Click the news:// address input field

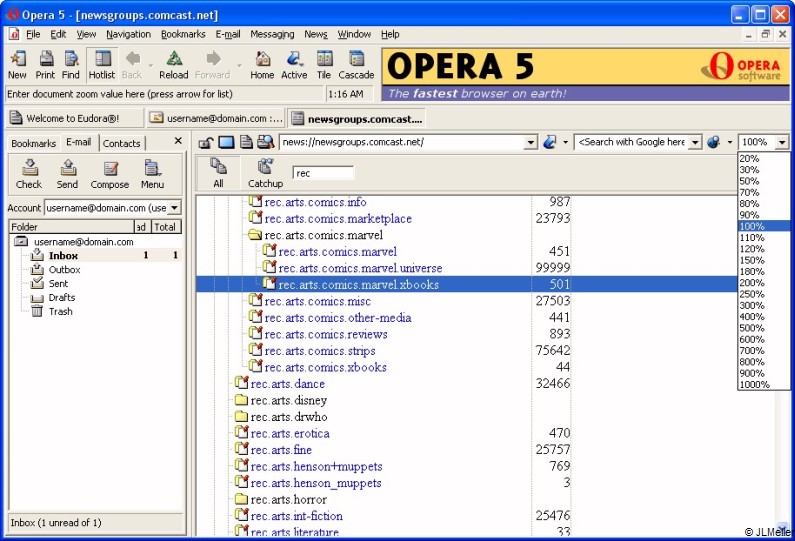click(x=402, y=142)
